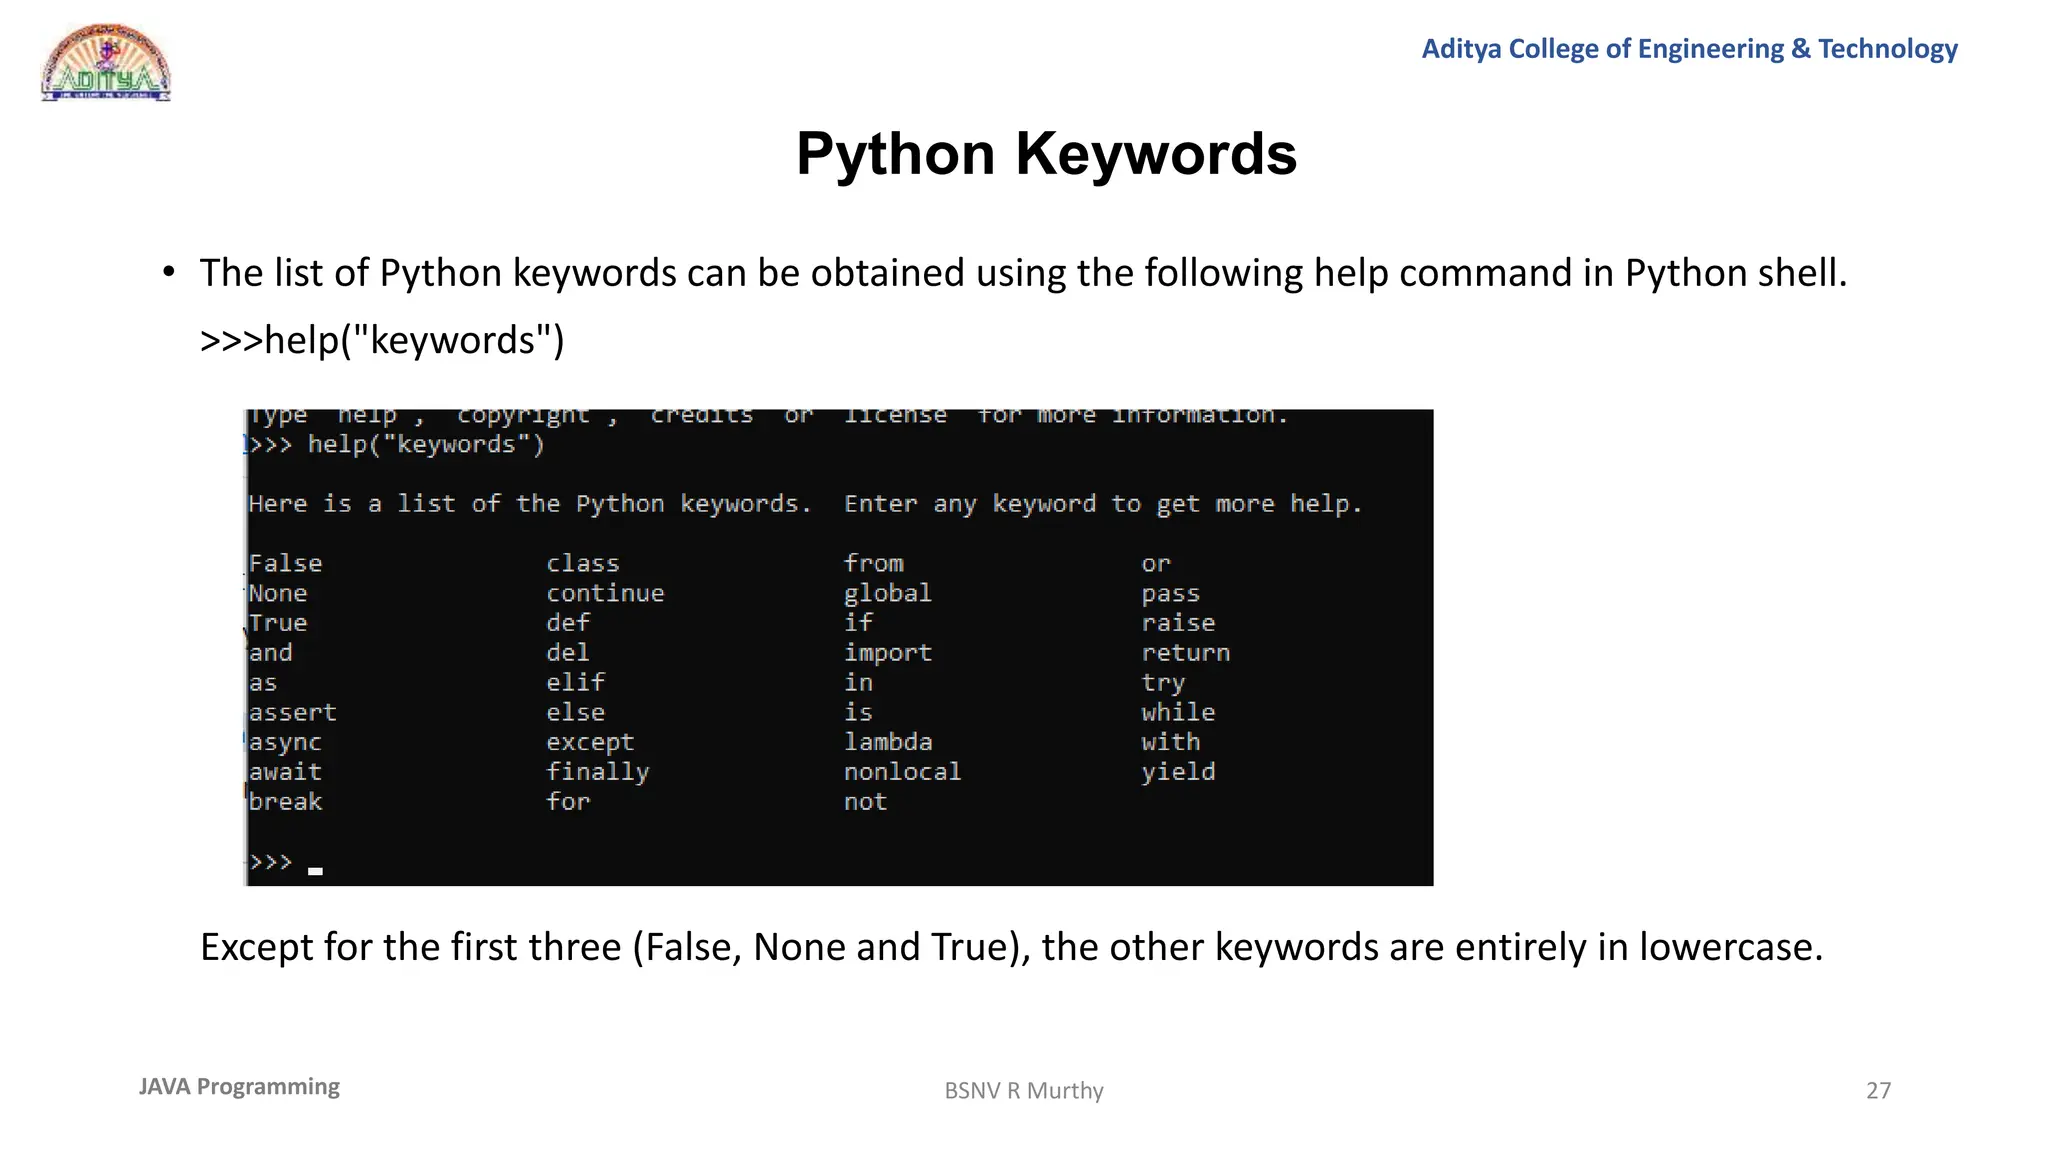Select keyword 'as' in terminal
The image size is (2048, 1152).
click(x=263, y=683)
